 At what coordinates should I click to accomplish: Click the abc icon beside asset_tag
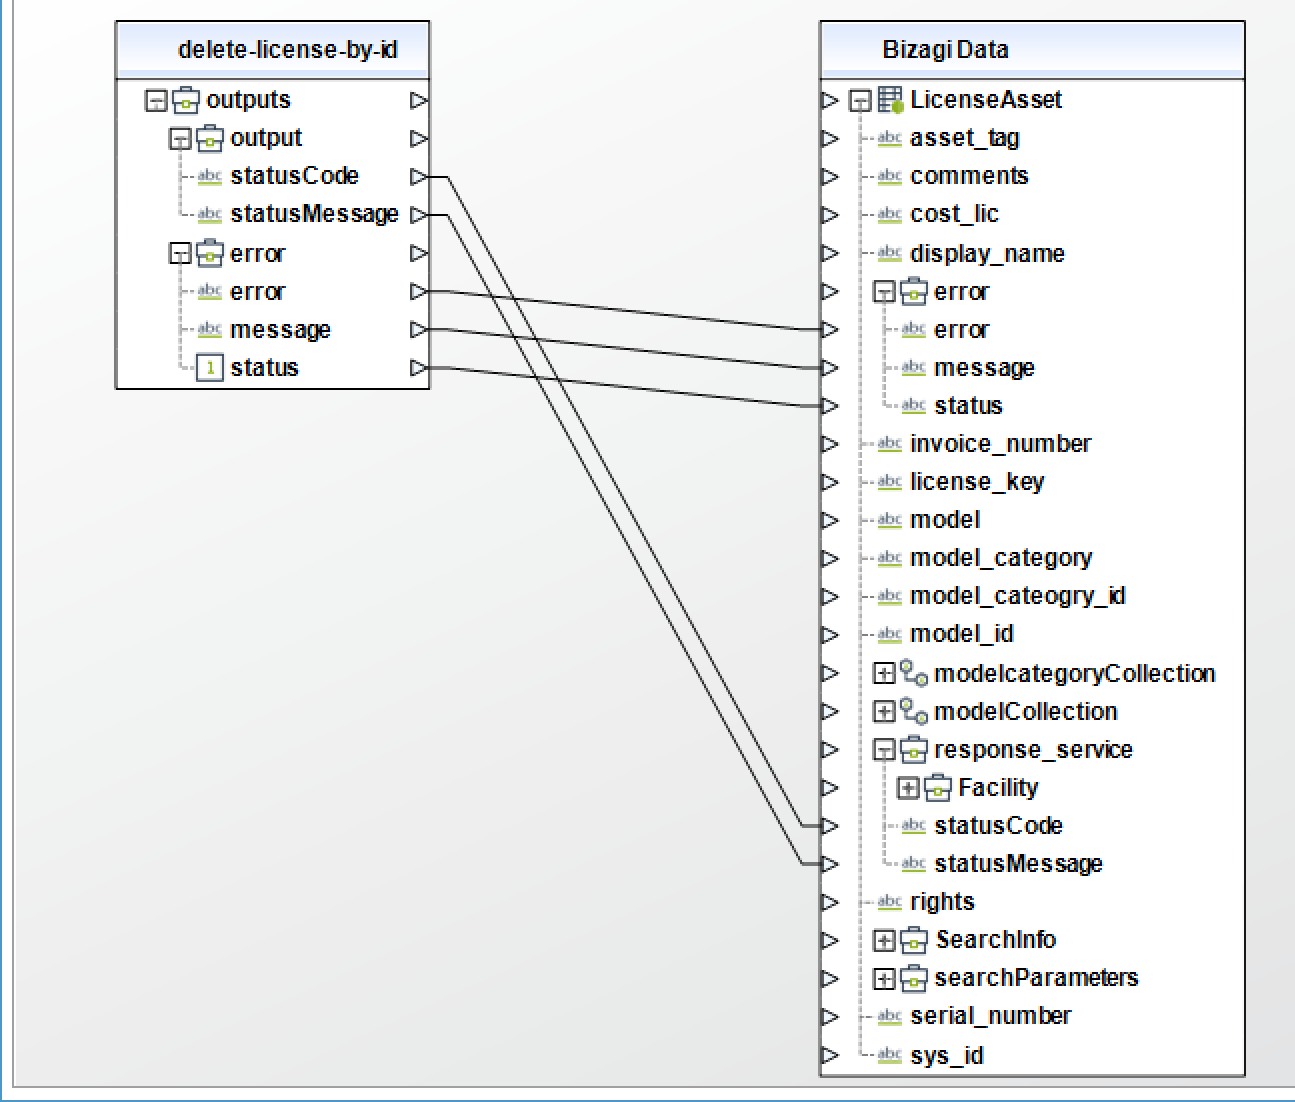point(889,139)
